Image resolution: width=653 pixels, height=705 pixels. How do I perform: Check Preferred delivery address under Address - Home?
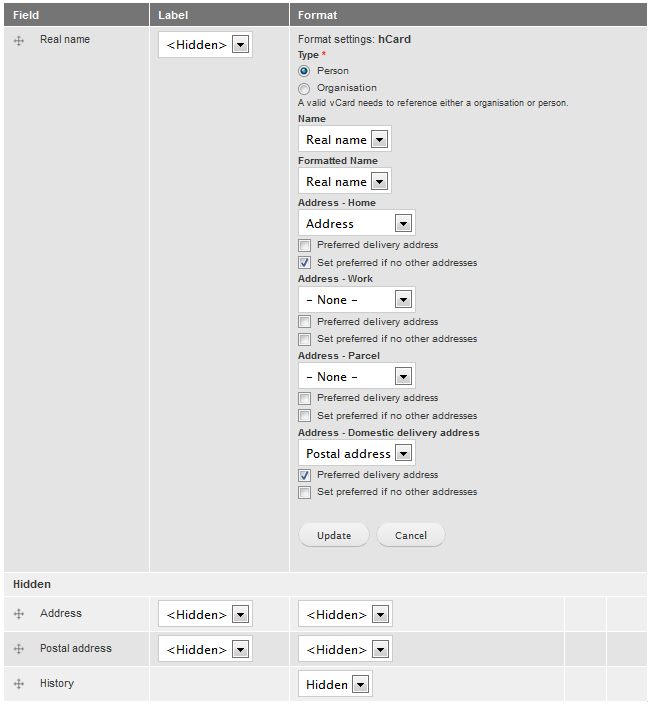click(x=304, y=245)
